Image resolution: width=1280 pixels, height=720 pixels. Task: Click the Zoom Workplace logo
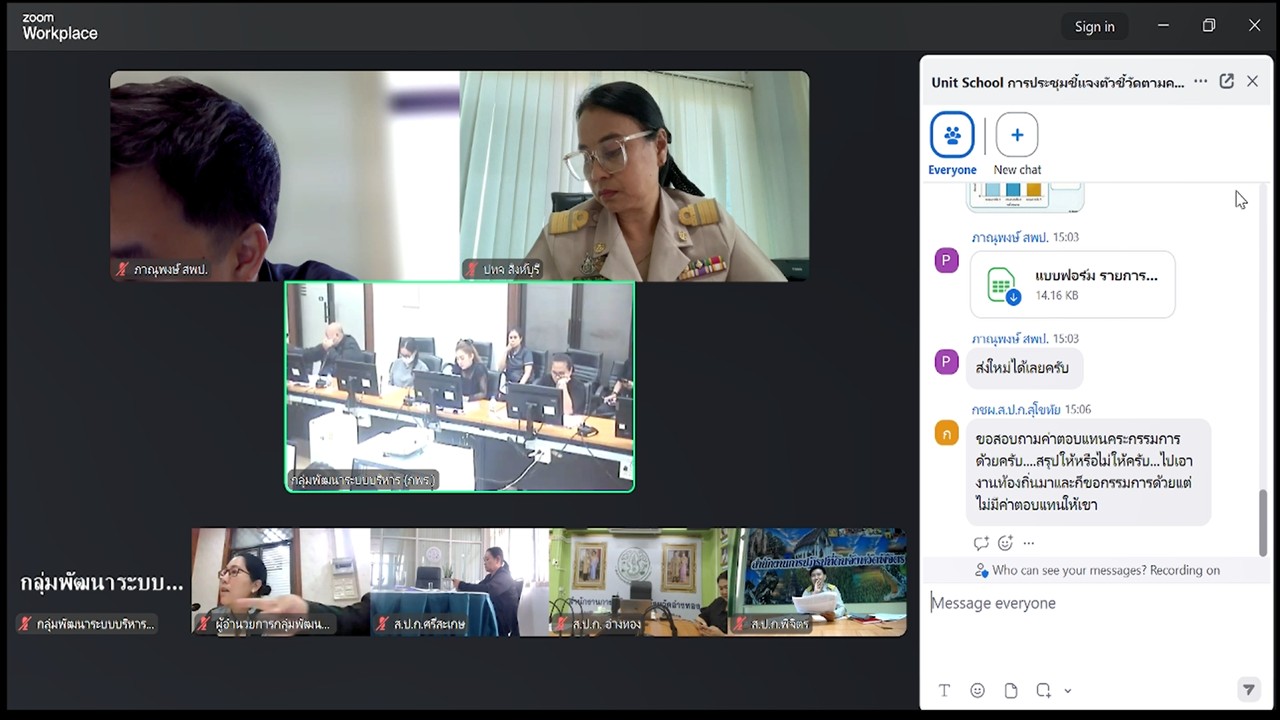coord(59,27)
